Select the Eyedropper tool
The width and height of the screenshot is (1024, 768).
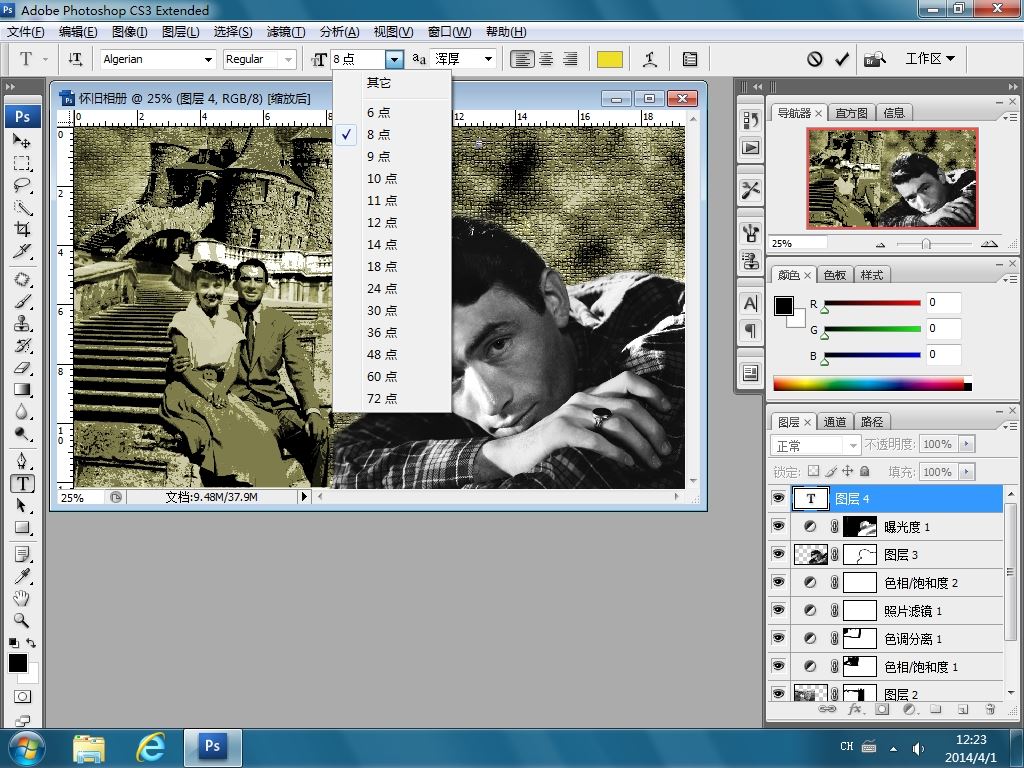pos(22,575)
